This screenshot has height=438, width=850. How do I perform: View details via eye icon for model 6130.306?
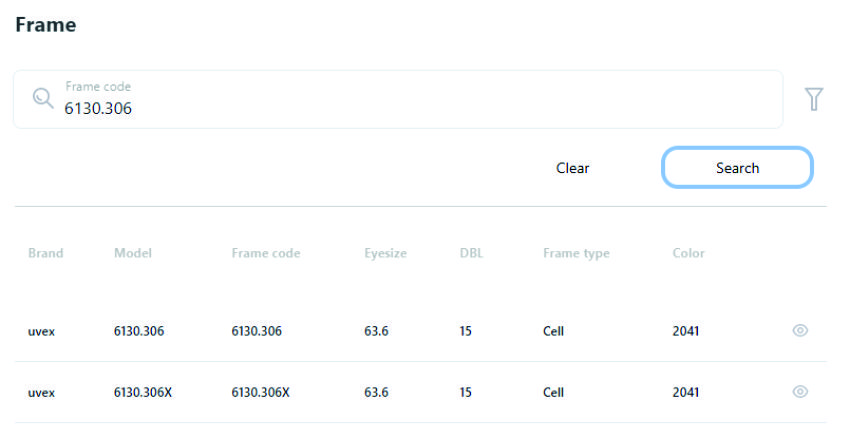(x=800, y=331)
